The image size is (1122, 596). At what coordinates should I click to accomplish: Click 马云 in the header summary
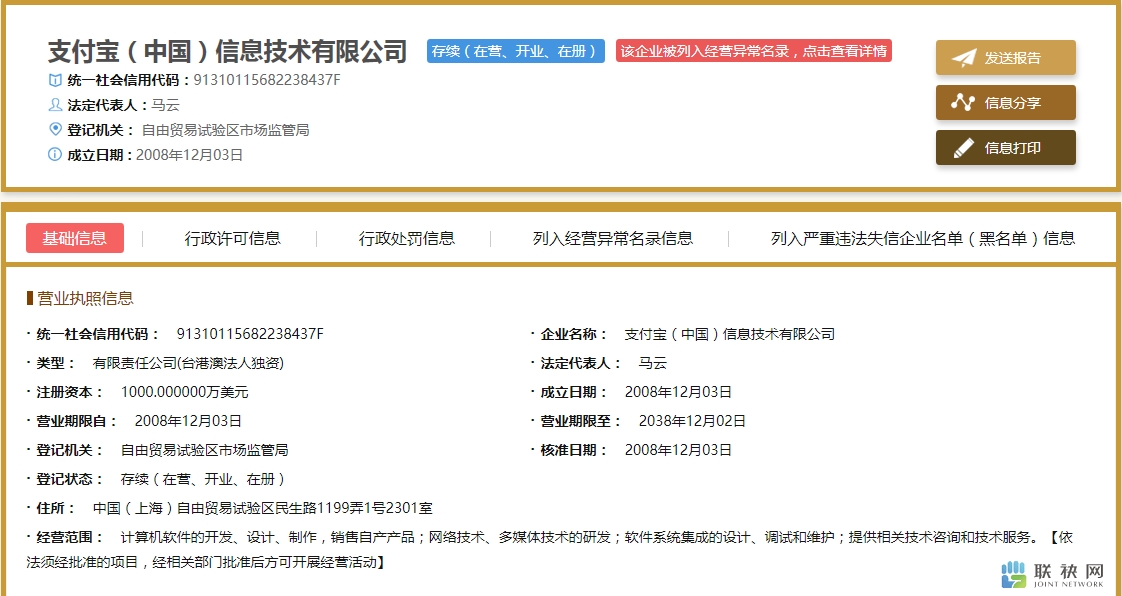tap(165, 105)
